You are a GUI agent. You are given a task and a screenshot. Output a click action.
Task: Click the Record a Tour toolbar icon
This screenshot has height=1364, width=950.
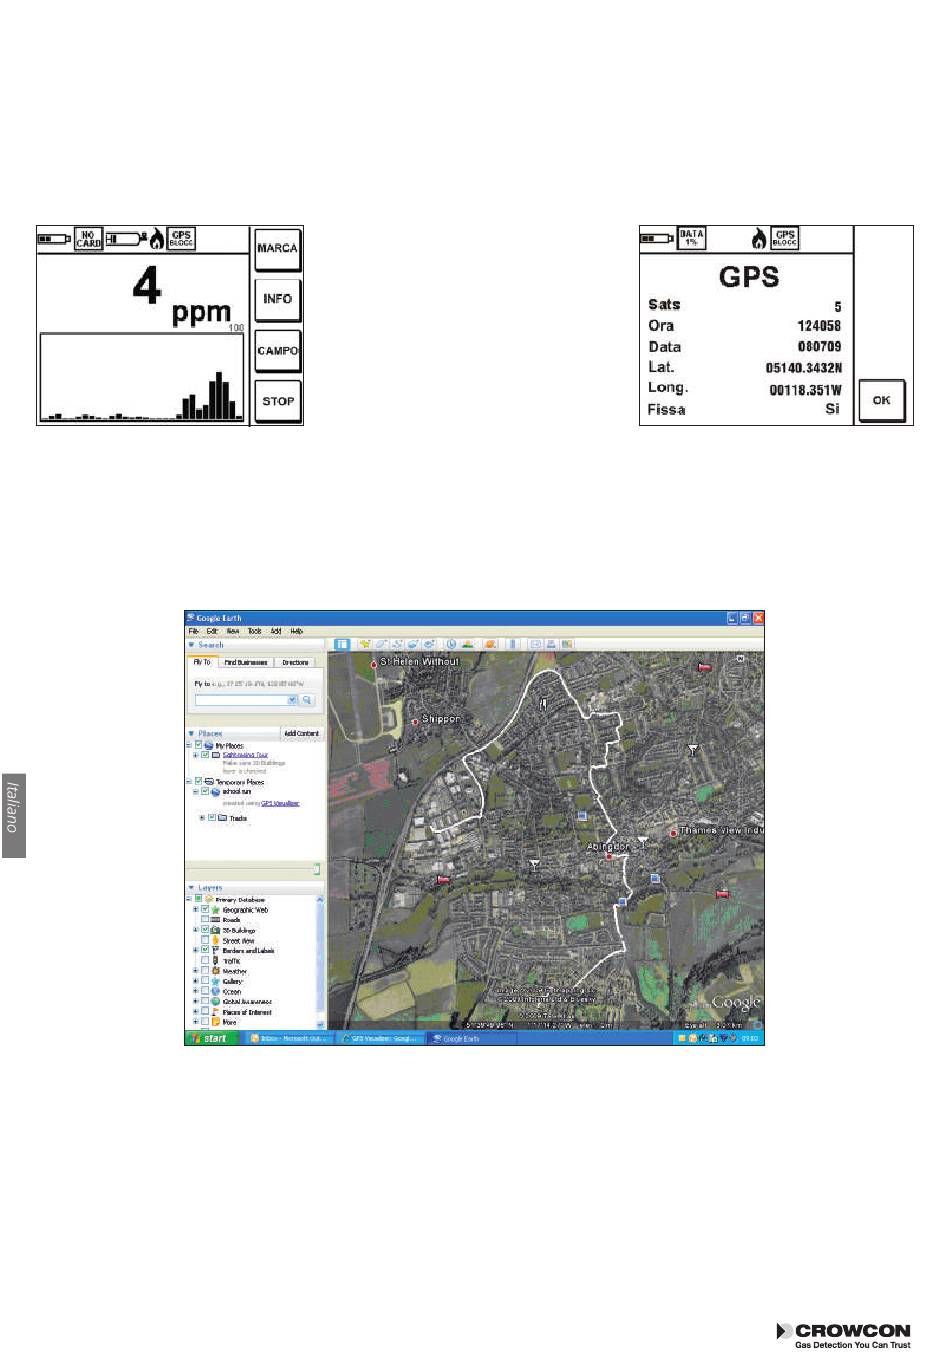pos(429,645)
